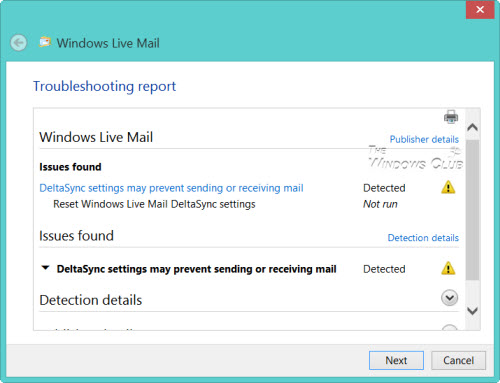Click the Cancel button
The height and width of the screenshot is (383, 500).
(458, 360)
